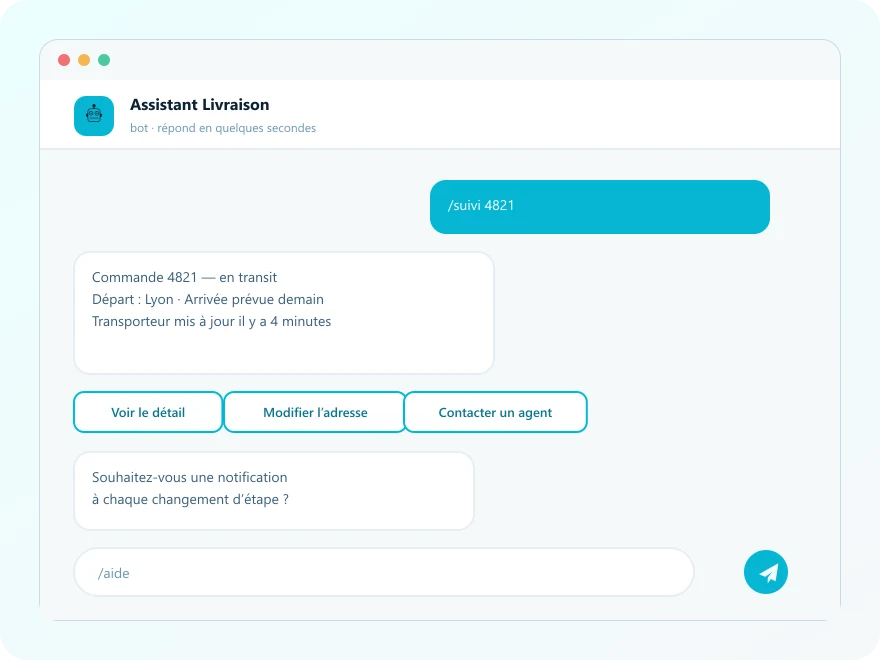
Task: Click 'Transporteur mis à jour il y a 4 minutes'
Action: [211, 322]
